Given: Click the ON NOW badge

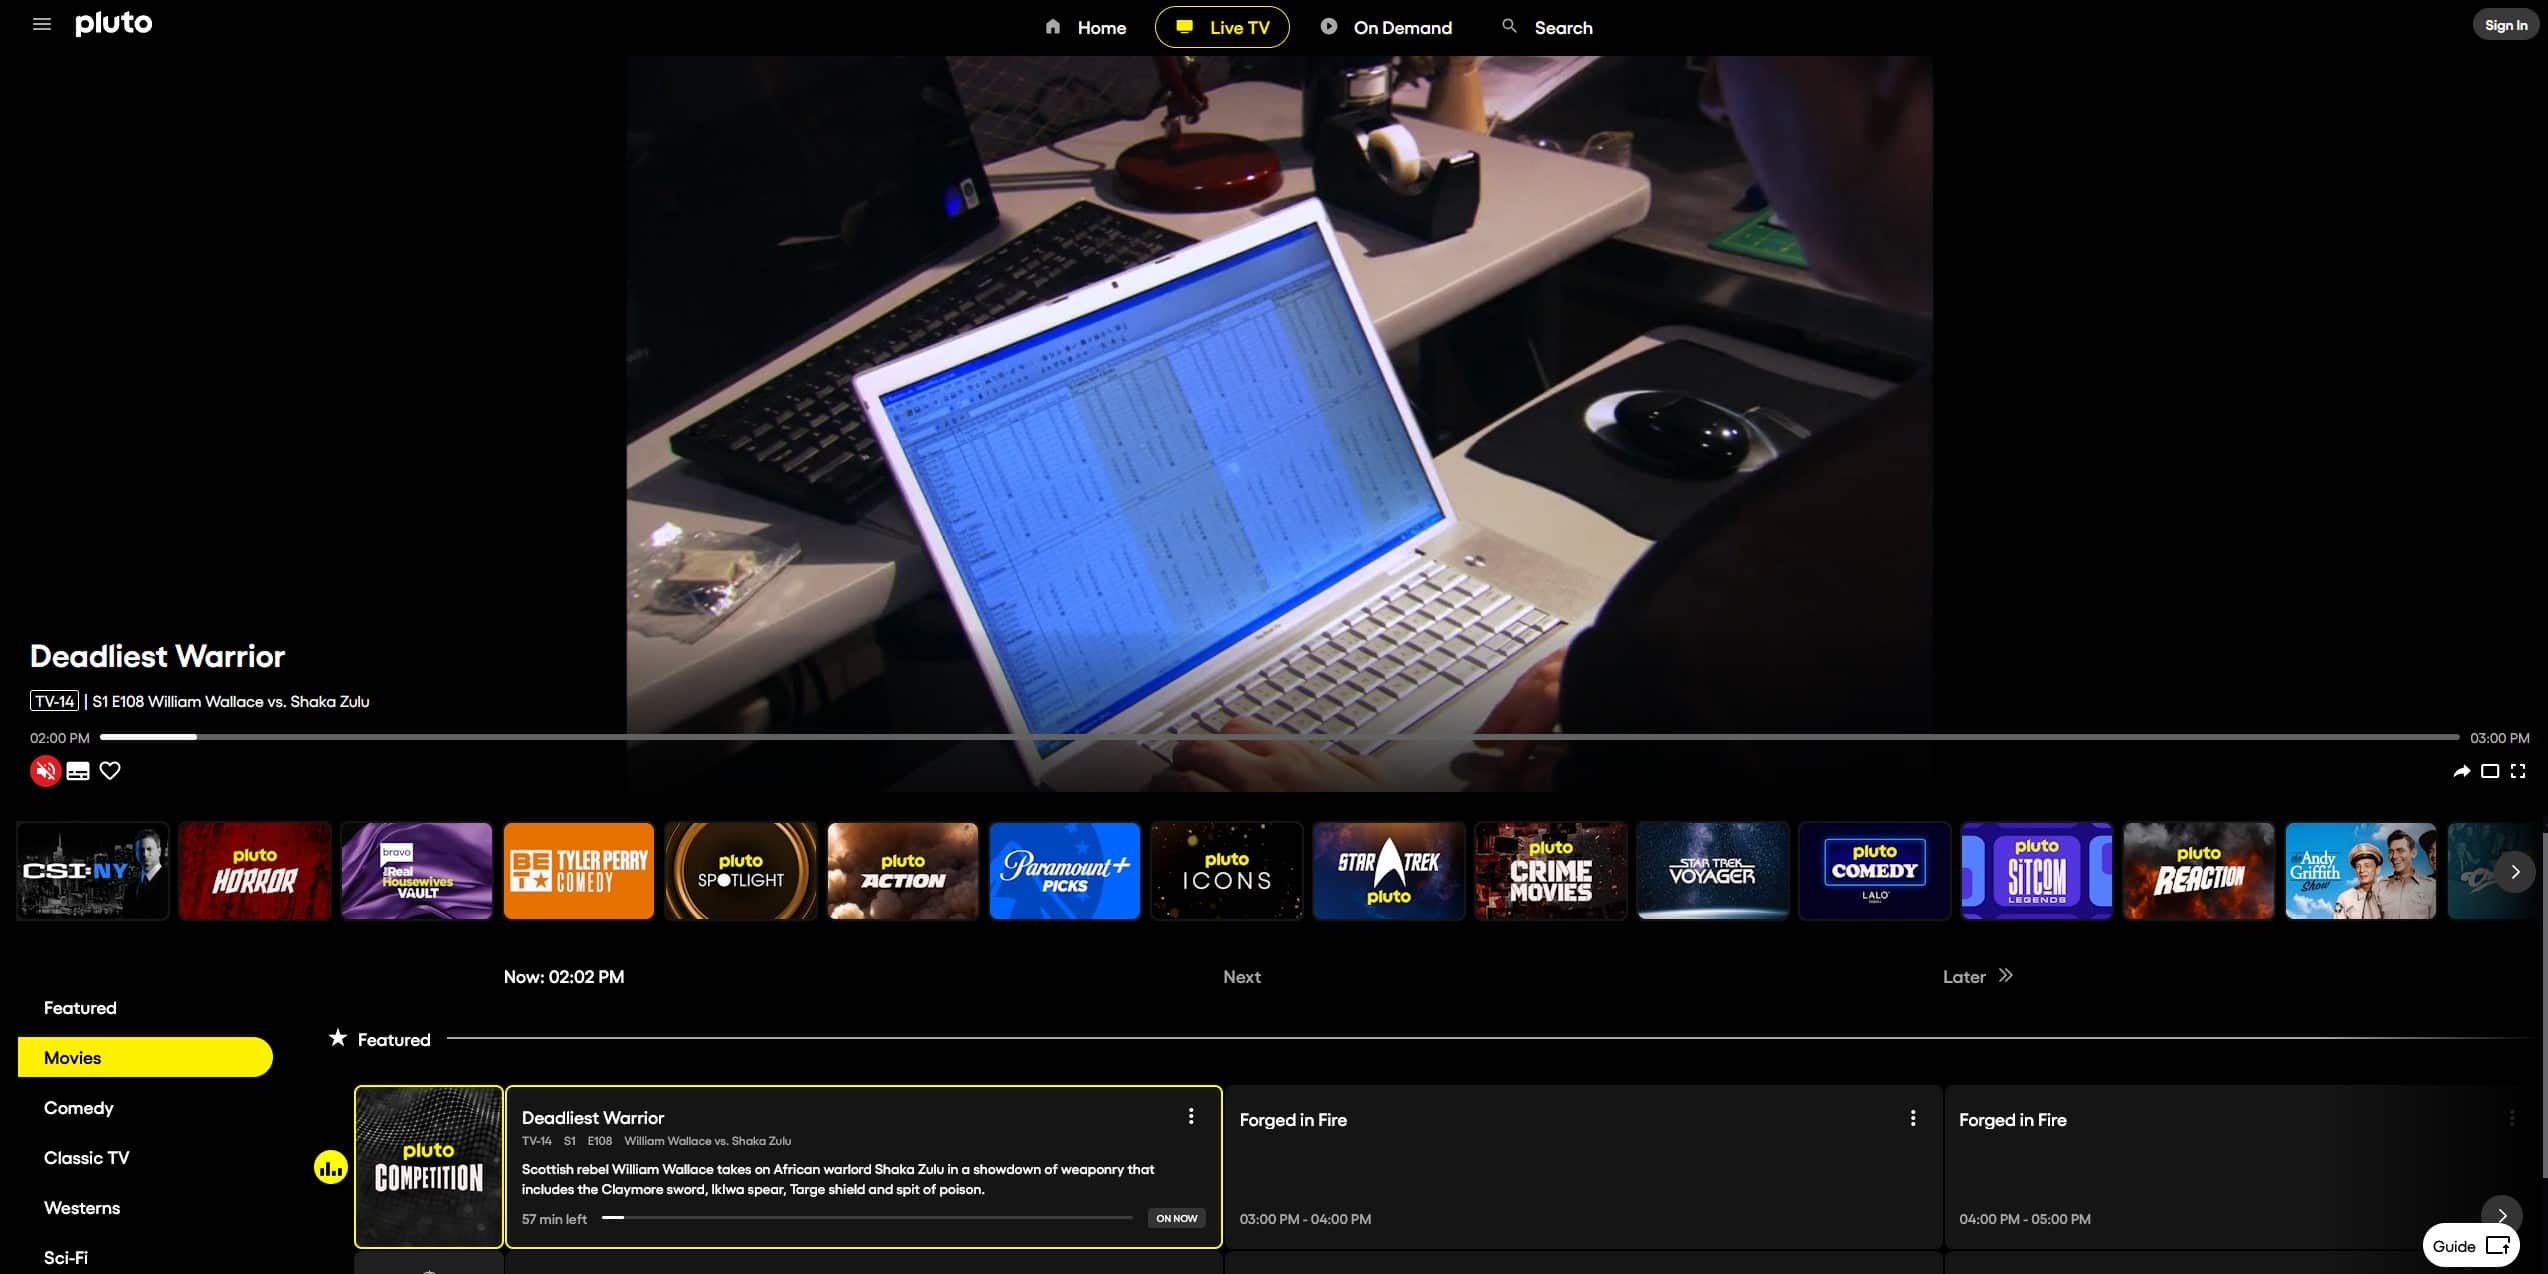Looking at the screenshot, I should coord(1176,1218).
